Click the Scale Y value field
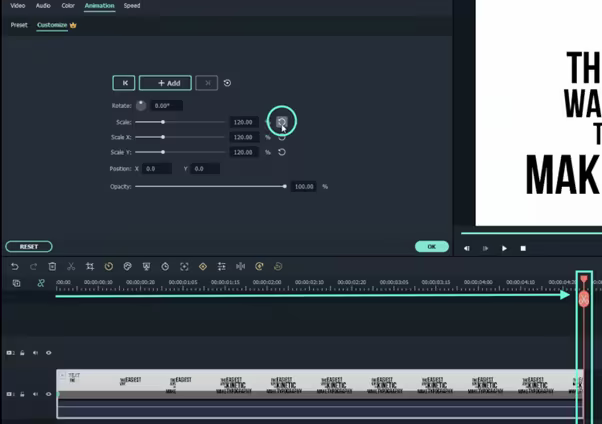This screenshot has width=602, height=424. pos(243,152)
